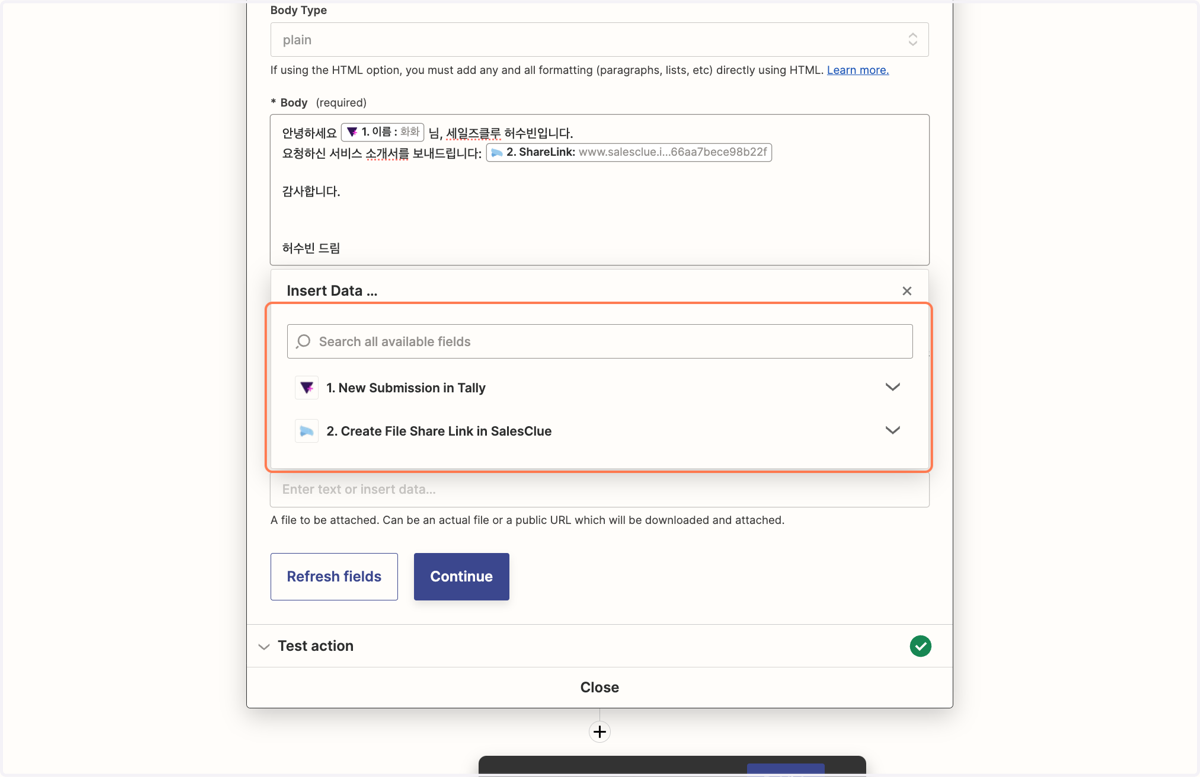Click the green checkmark status icon
Screen dimensions: 1200x777
tap(921, 646)
